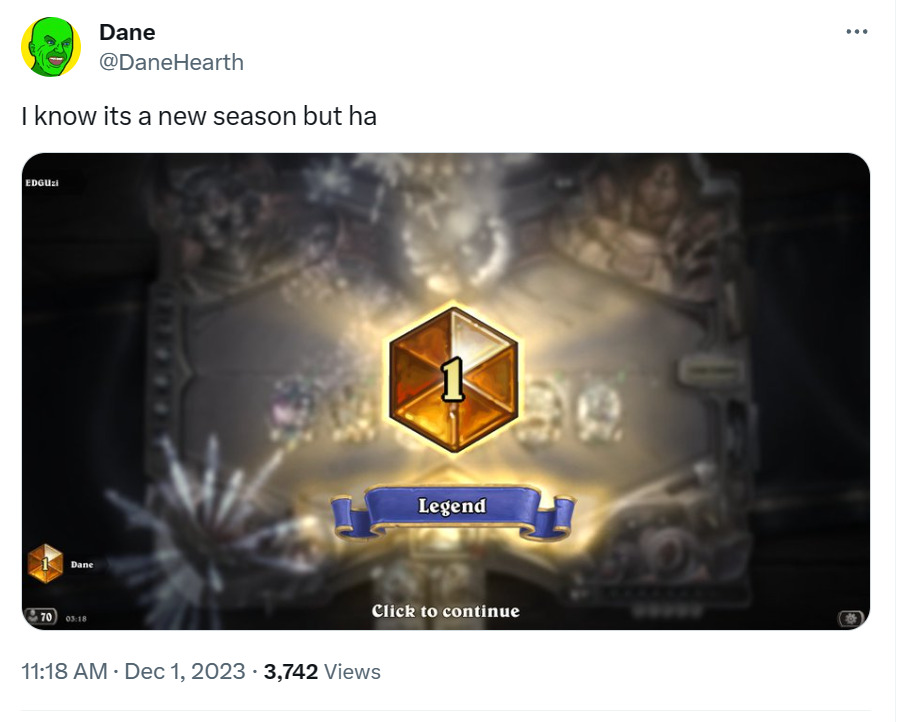Open the @DaneHearth handle link
The image size is (900, 722).
pos(172,62)
